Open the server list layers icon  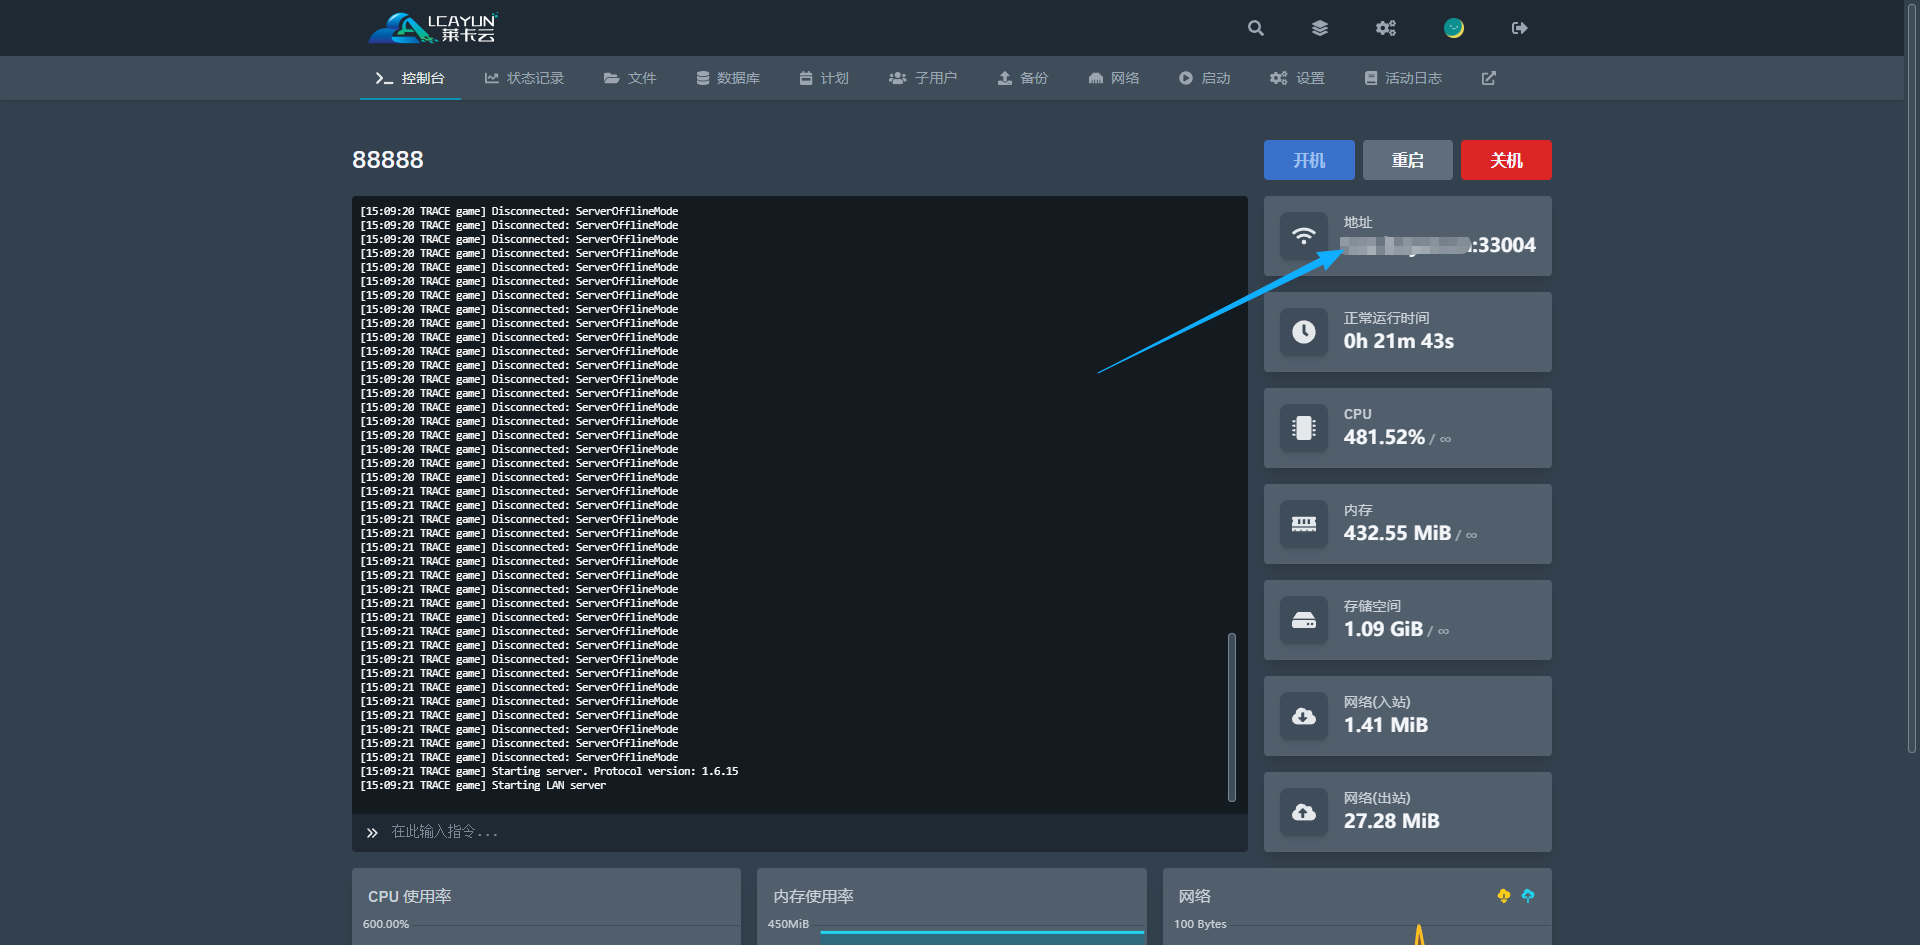coord(1320,28)
